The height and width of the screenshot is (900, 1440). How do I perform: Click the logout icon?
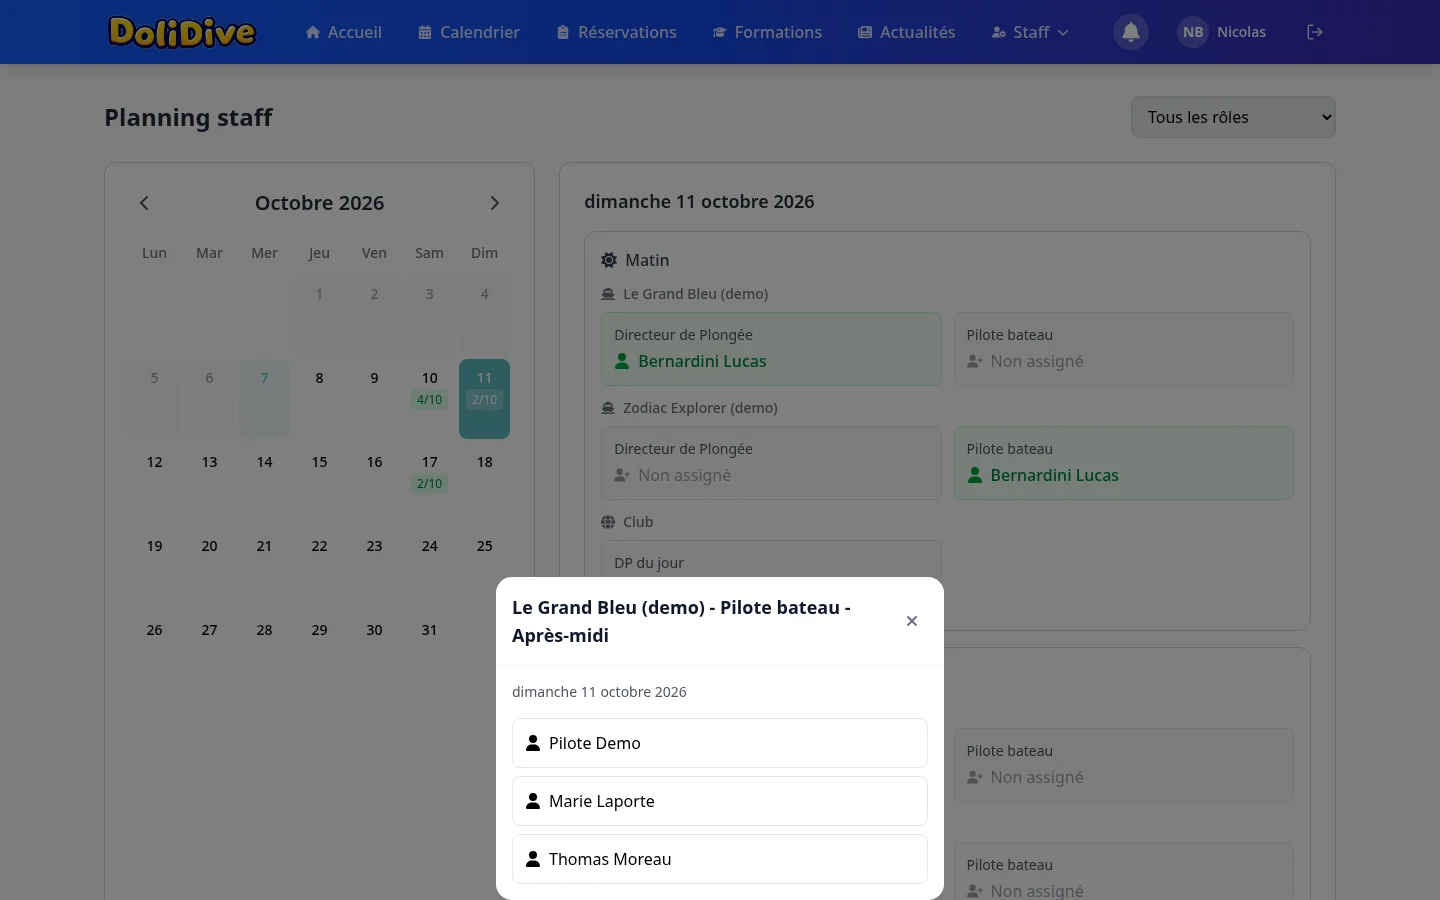coord(1315,32)
